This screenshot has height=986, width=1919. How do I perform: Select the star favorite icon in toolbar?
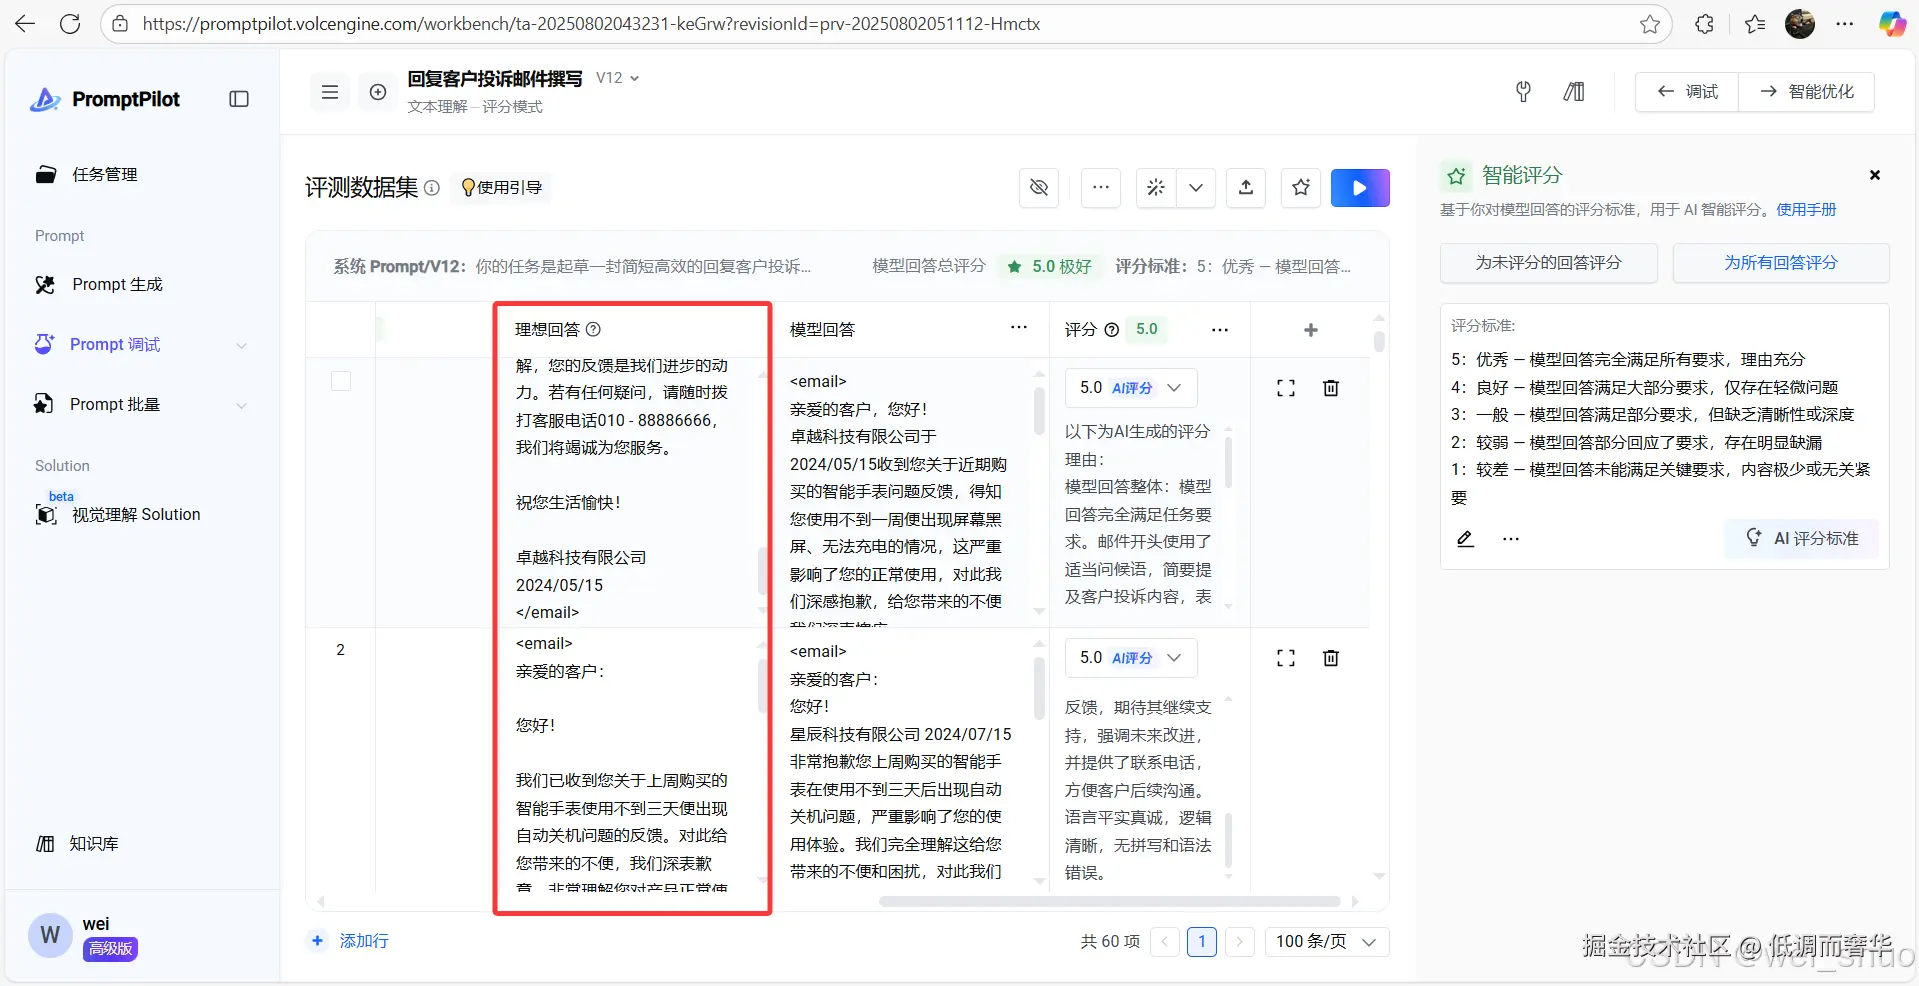pyautogui.click(x=1299, y=188)
